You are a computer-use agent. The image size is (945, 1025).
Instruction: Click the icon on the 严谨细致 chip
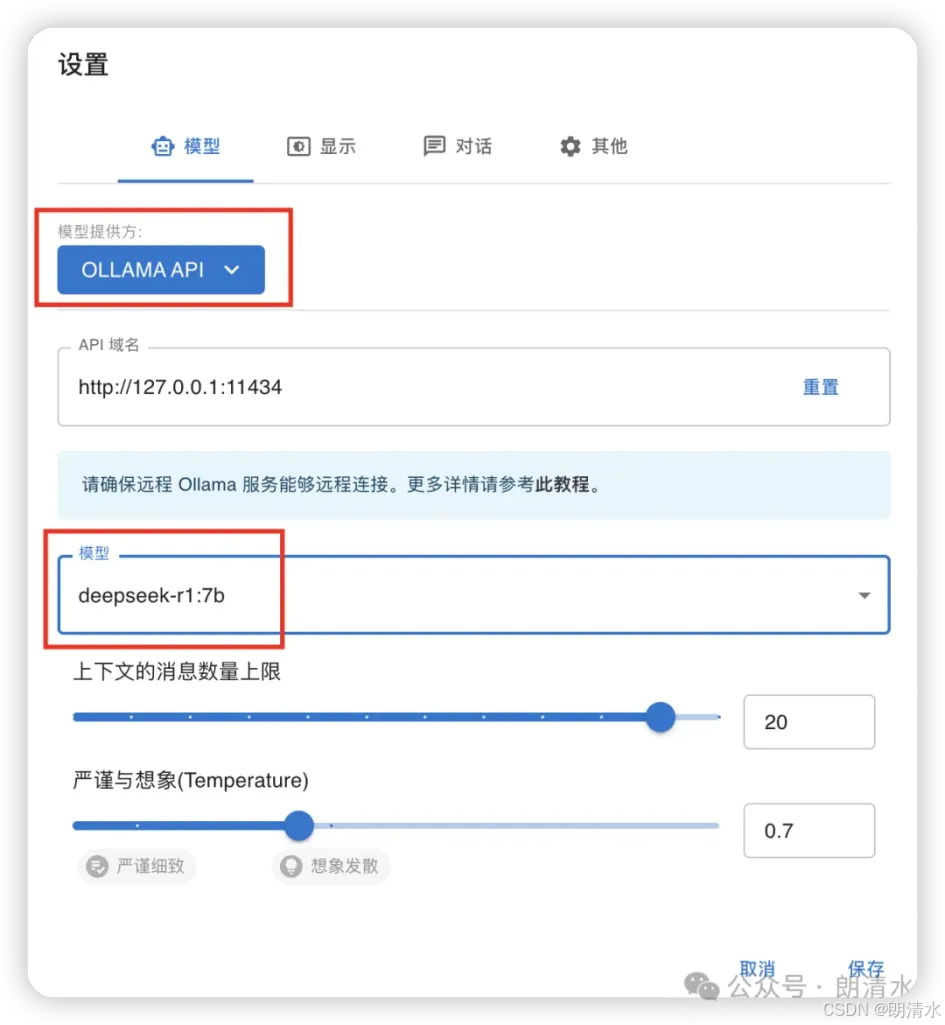97,867
